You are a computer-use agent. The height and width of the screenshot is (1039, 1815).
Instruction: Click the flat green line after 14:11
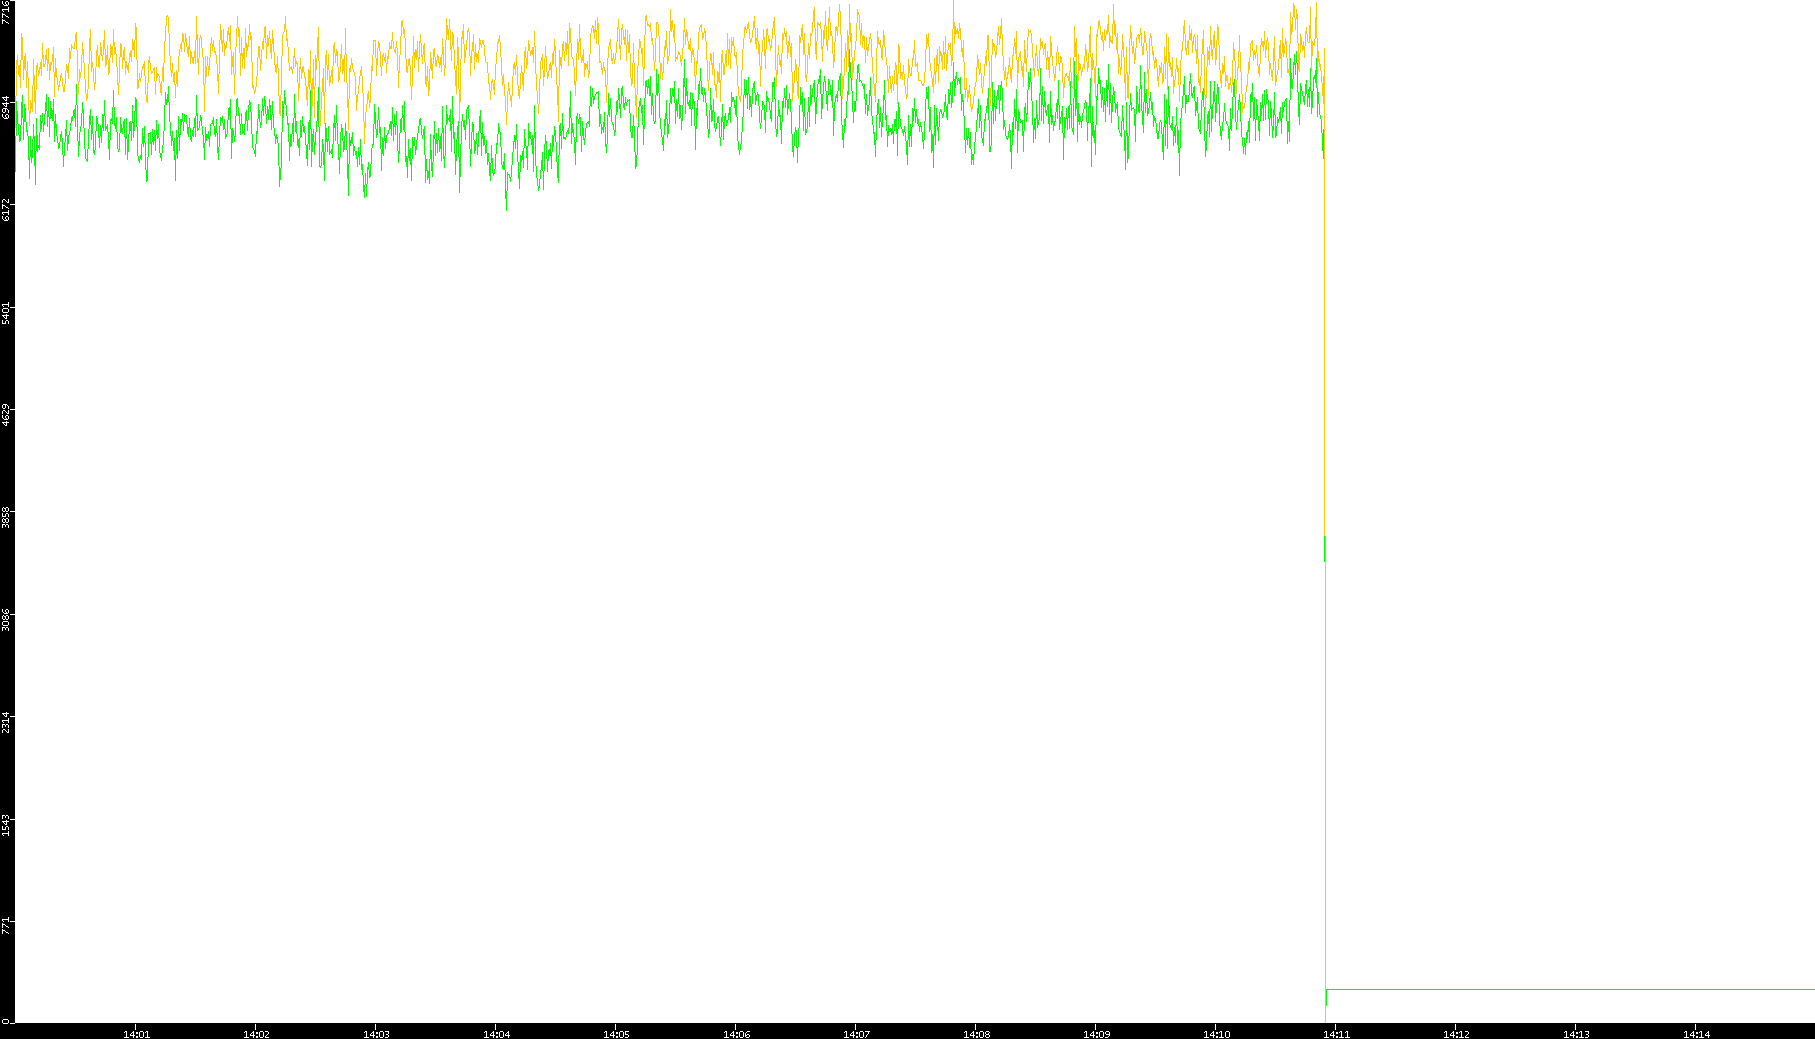(x=1570, y=989)
